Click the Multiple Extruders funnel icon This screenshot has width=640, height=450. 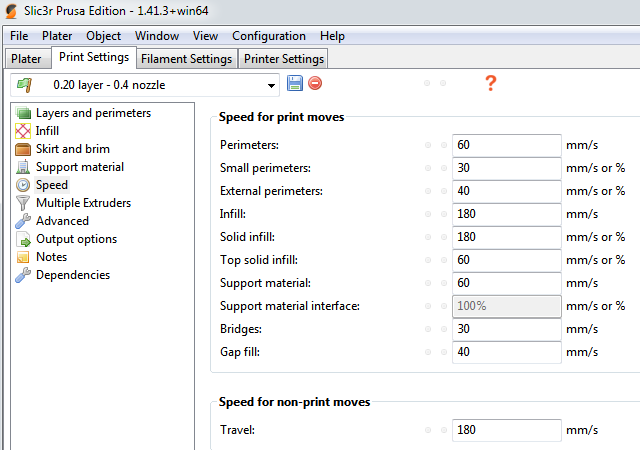pyautogui.click(x=23, y=203)
